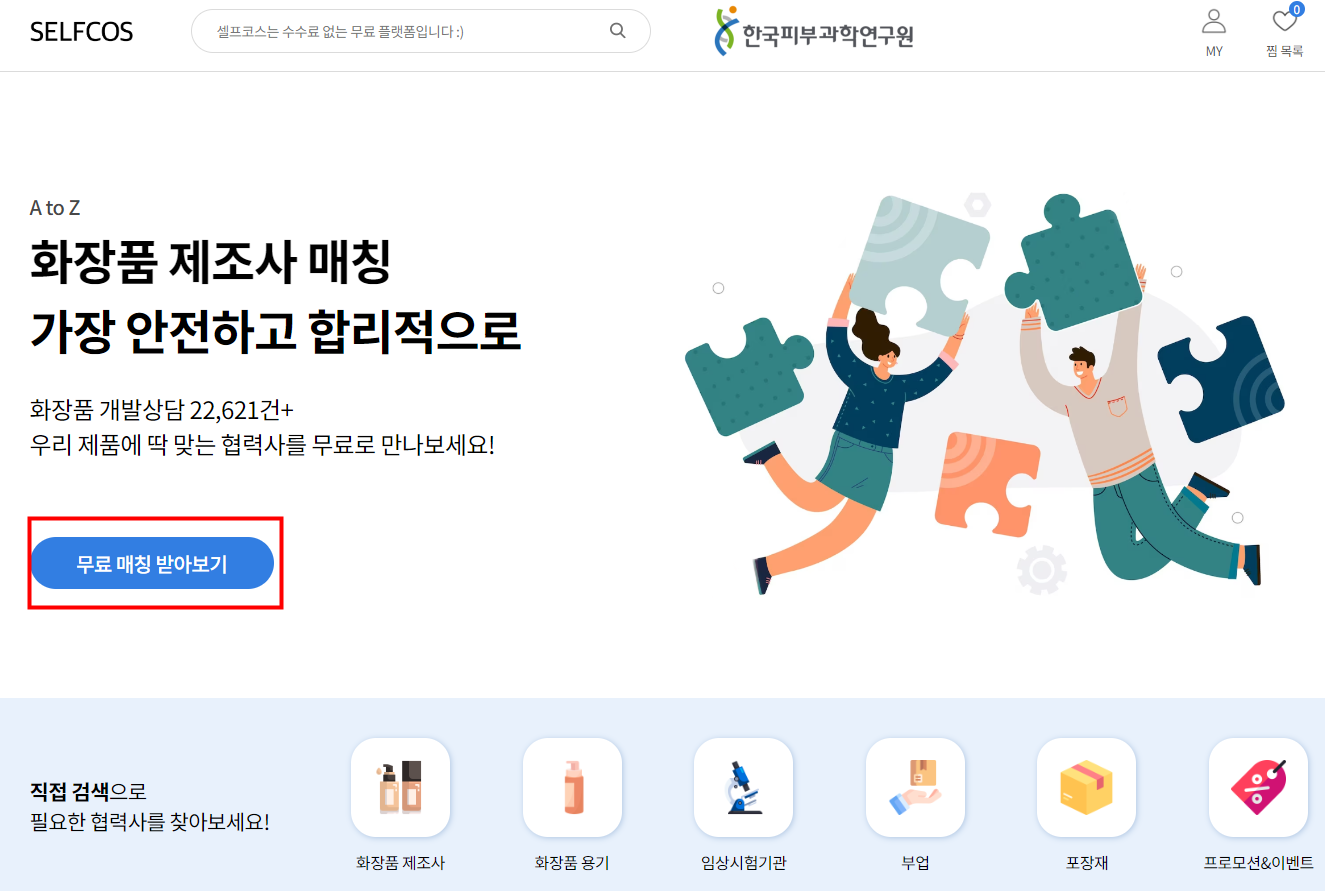Open the MY profile icon
The image size is (1325, 891).
click(1214, 21)
